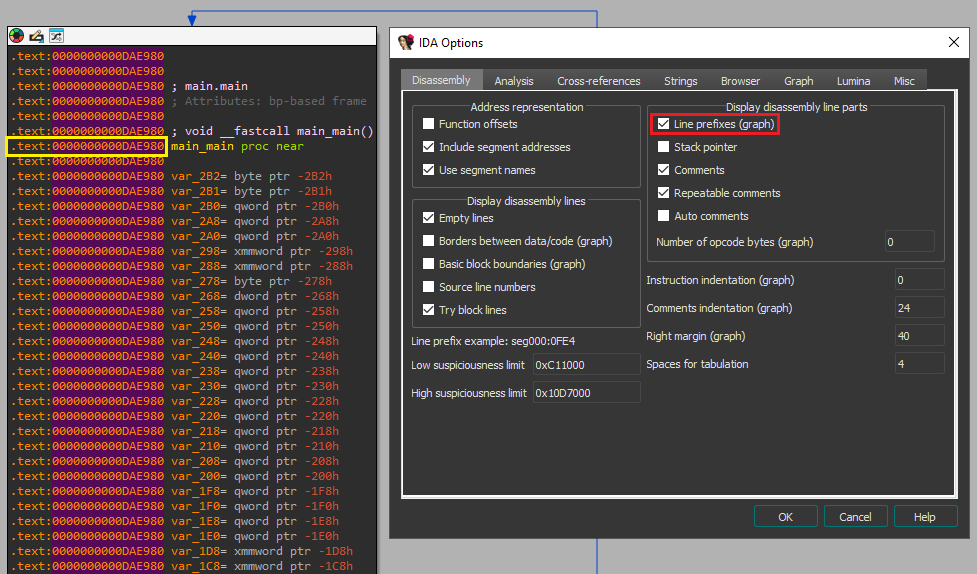977x574 pixels.
Task: Turn on Auto comments
Action: pyautogui.click(x=664, y=216)
